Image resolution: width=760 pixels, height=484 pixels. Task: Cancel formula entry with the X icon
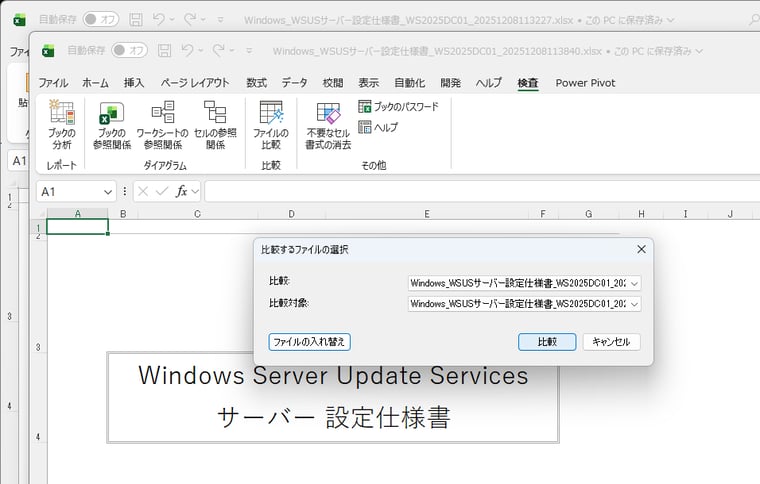(x=142, y=191)
